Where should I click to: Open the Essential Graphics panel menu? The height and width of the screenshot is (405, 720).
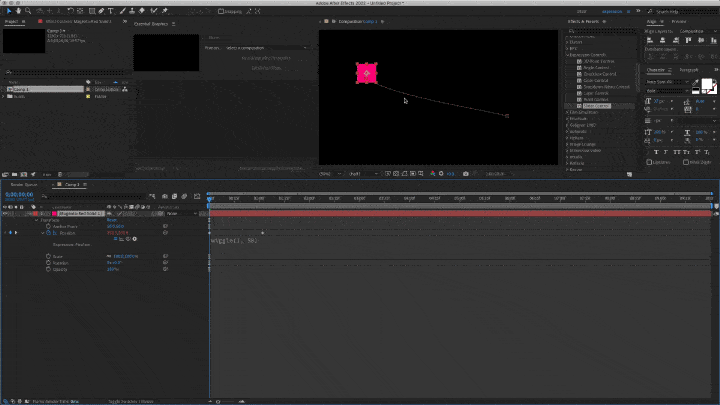pyautogui.click(x=174, y=24)
